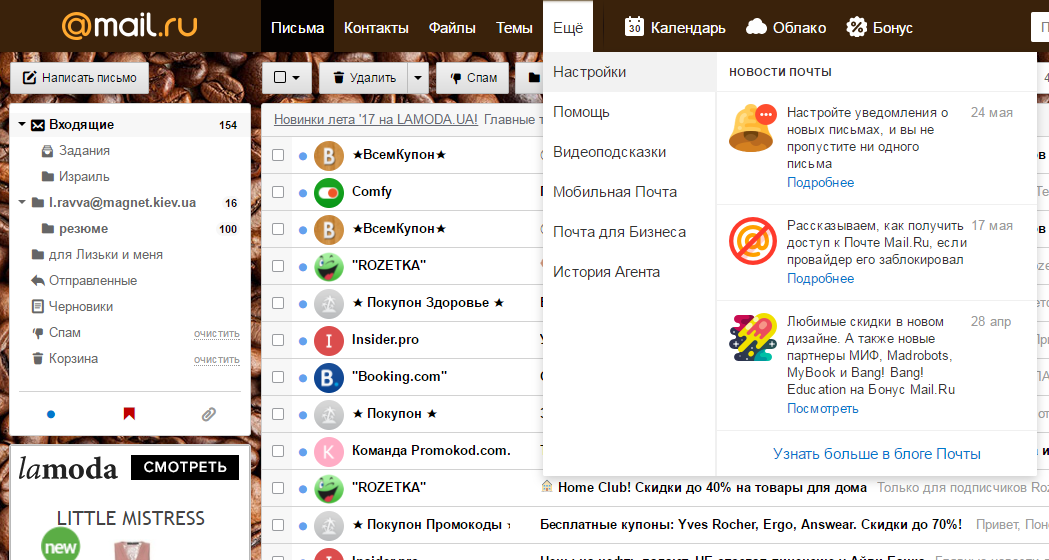
Task: Click the Команда Promokod.com avatar
Action: coord(328,451)
